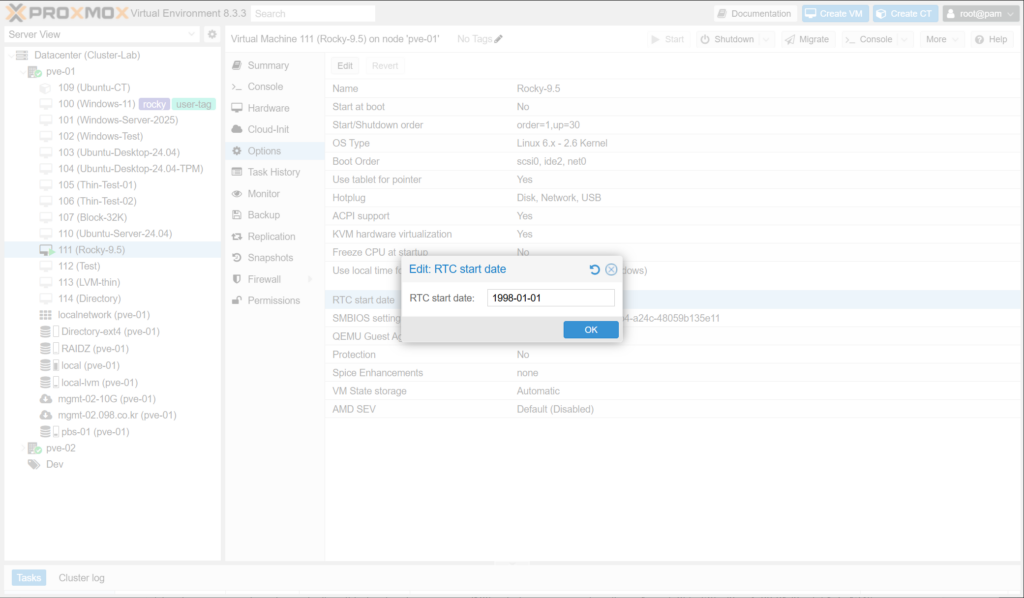Open the Server View dropdown
Screen dimensions: 1024x598
point(192,34)
